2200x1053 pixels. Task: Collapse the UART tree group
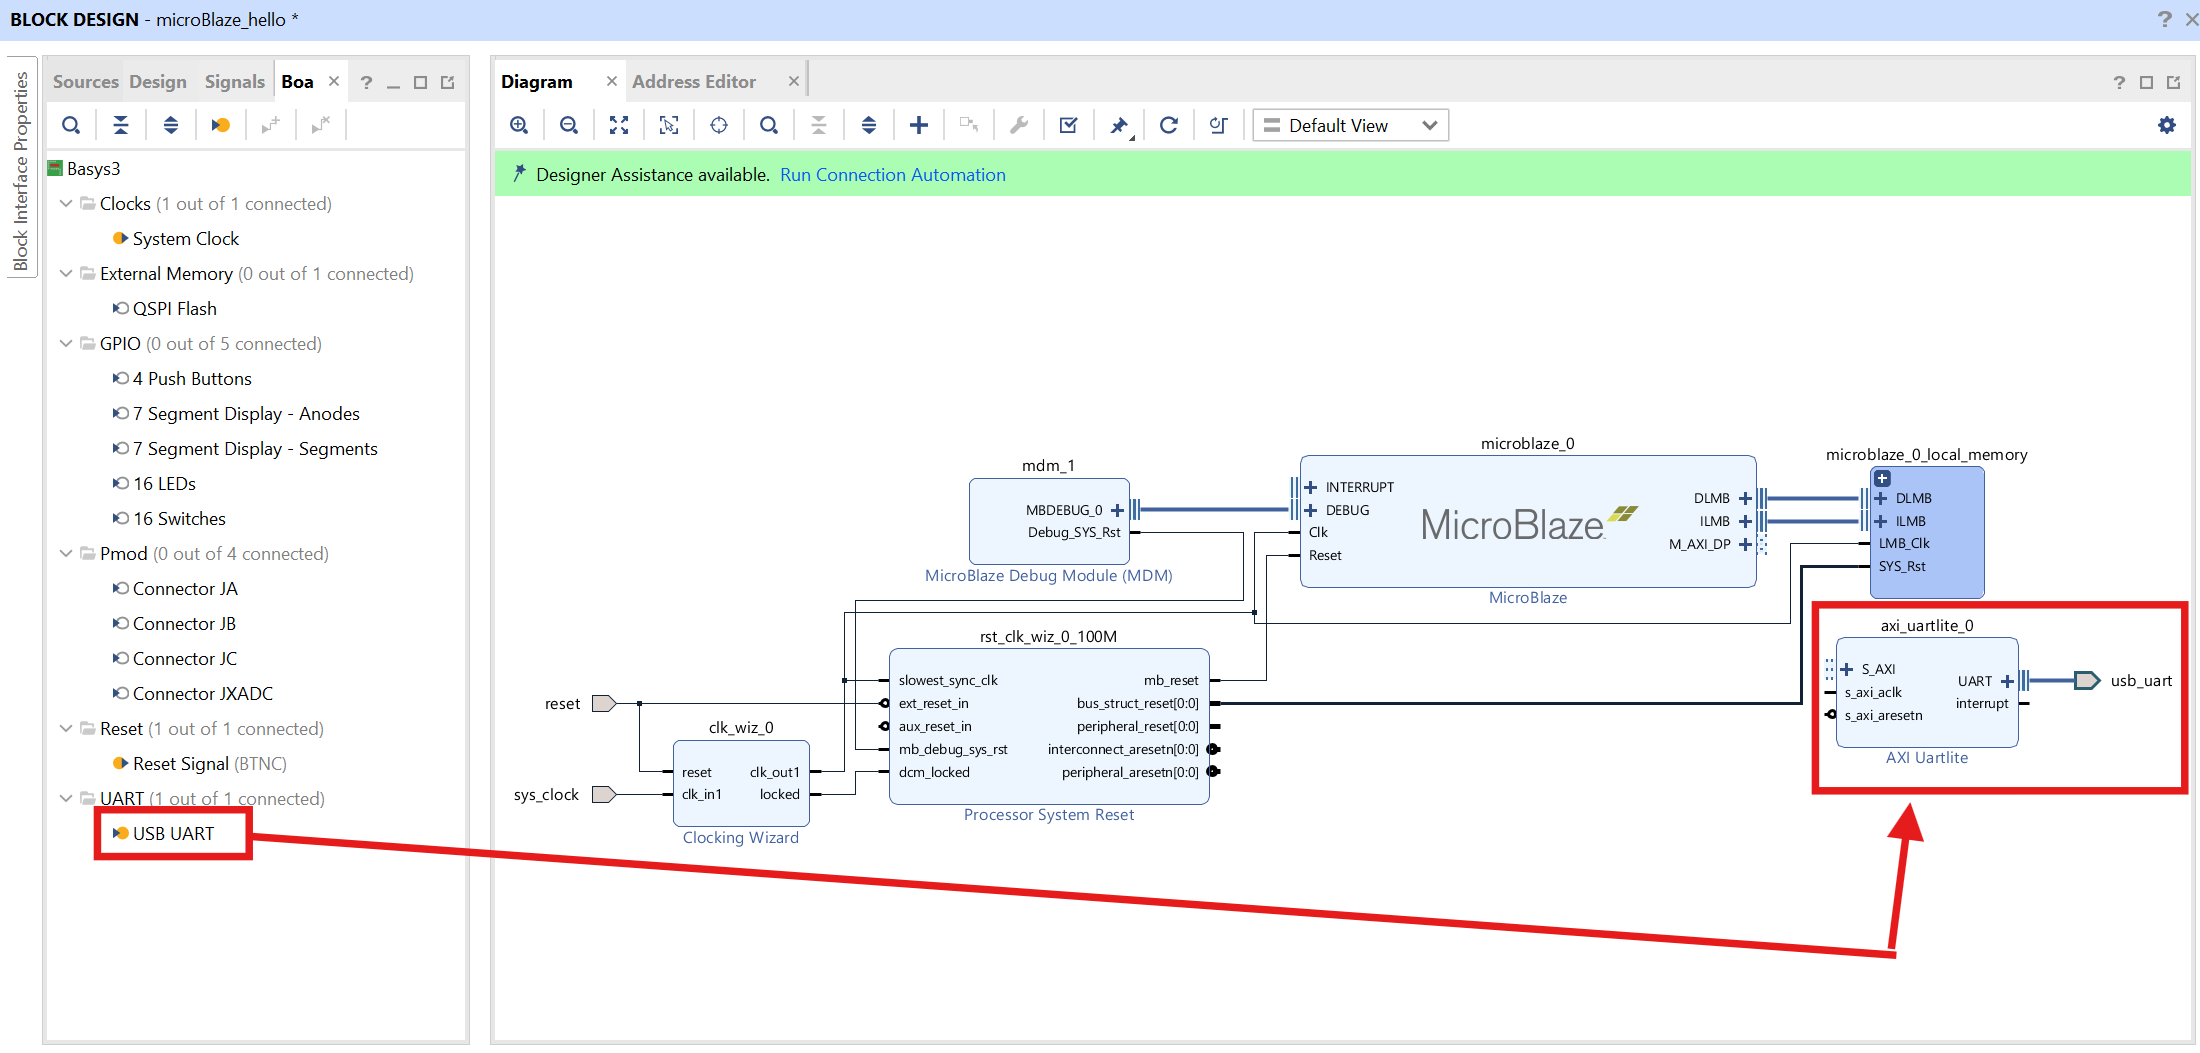pos(66,798)
